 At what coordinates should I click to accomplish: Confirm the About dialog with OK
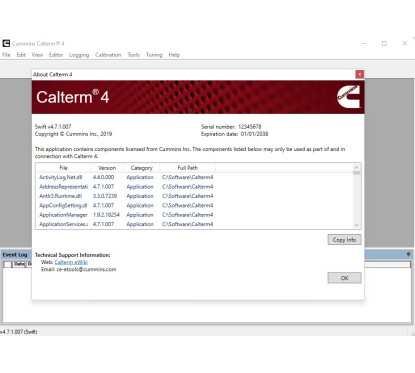344,278
